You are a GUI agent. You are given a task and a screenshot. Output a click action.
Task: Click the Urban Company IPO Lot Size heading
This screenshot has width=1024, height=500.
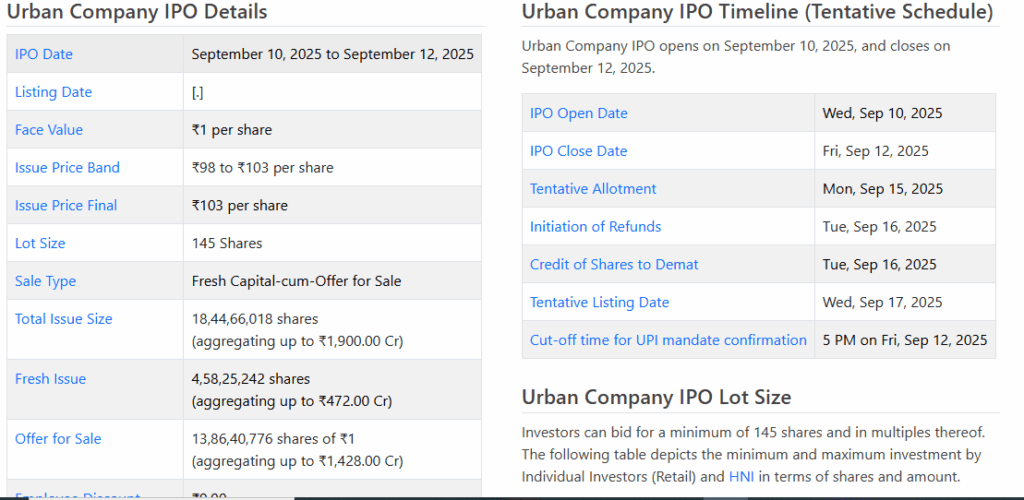click(x=656, y=397)
